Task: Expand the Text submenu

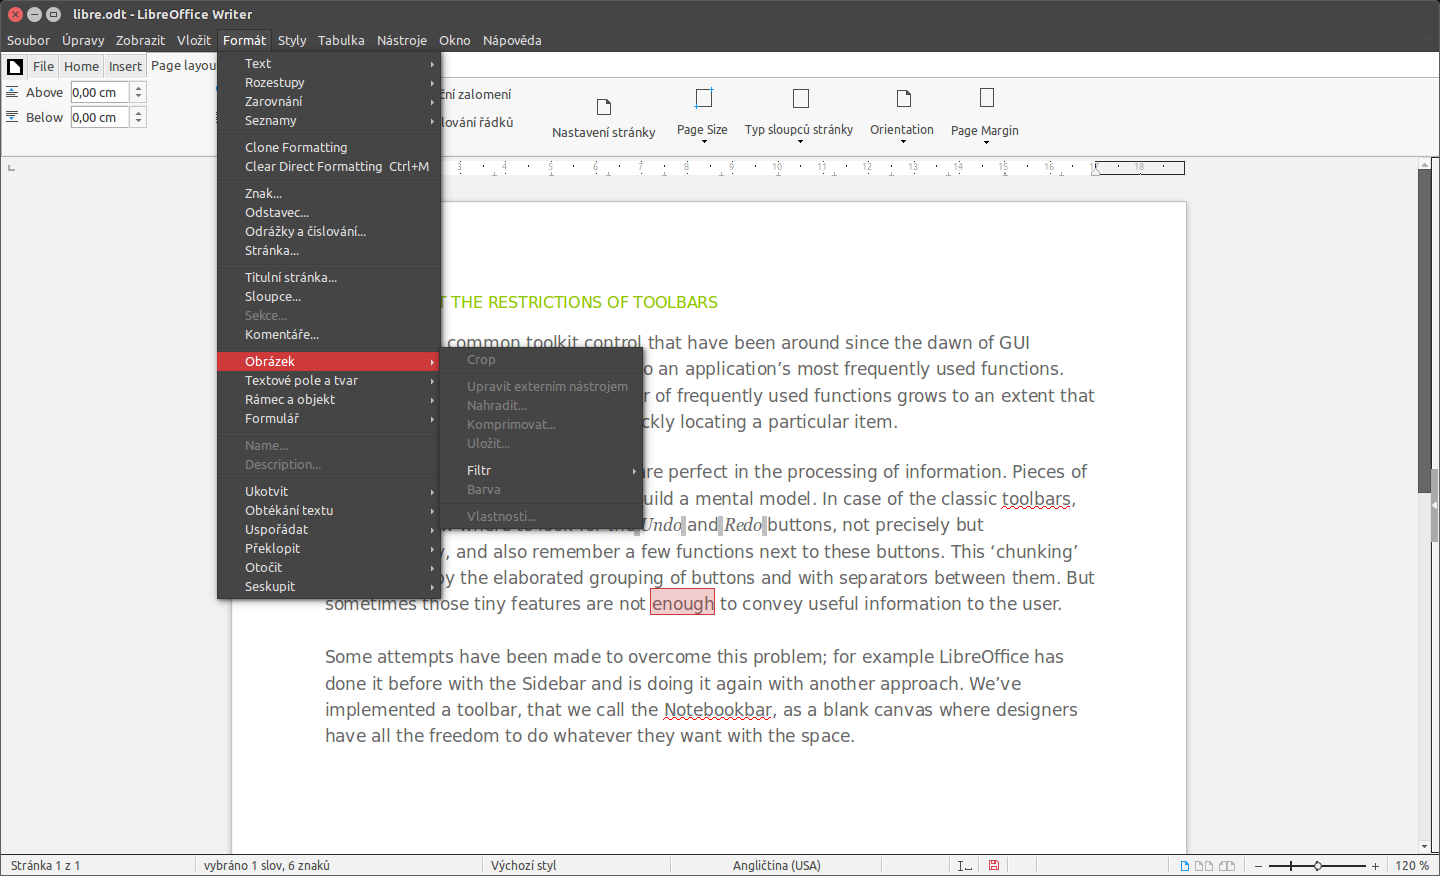Action: 329,64
